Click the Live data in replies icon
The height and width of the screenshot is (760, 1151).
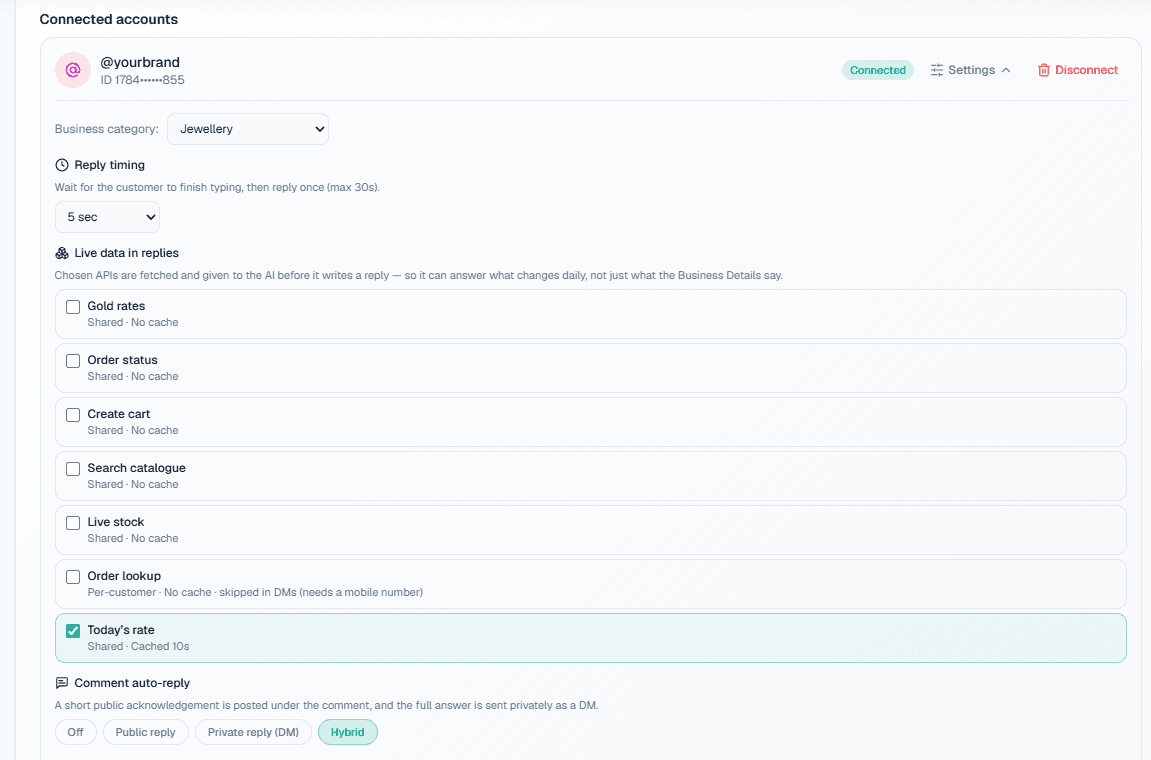[62, 253]
